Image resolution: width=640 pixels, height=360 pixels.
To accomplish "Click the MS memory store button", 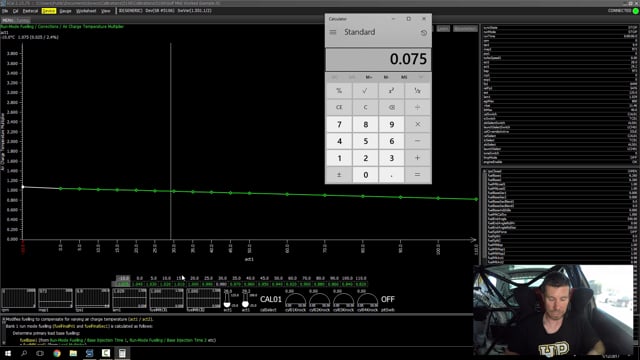I will (x=404, y=77).
